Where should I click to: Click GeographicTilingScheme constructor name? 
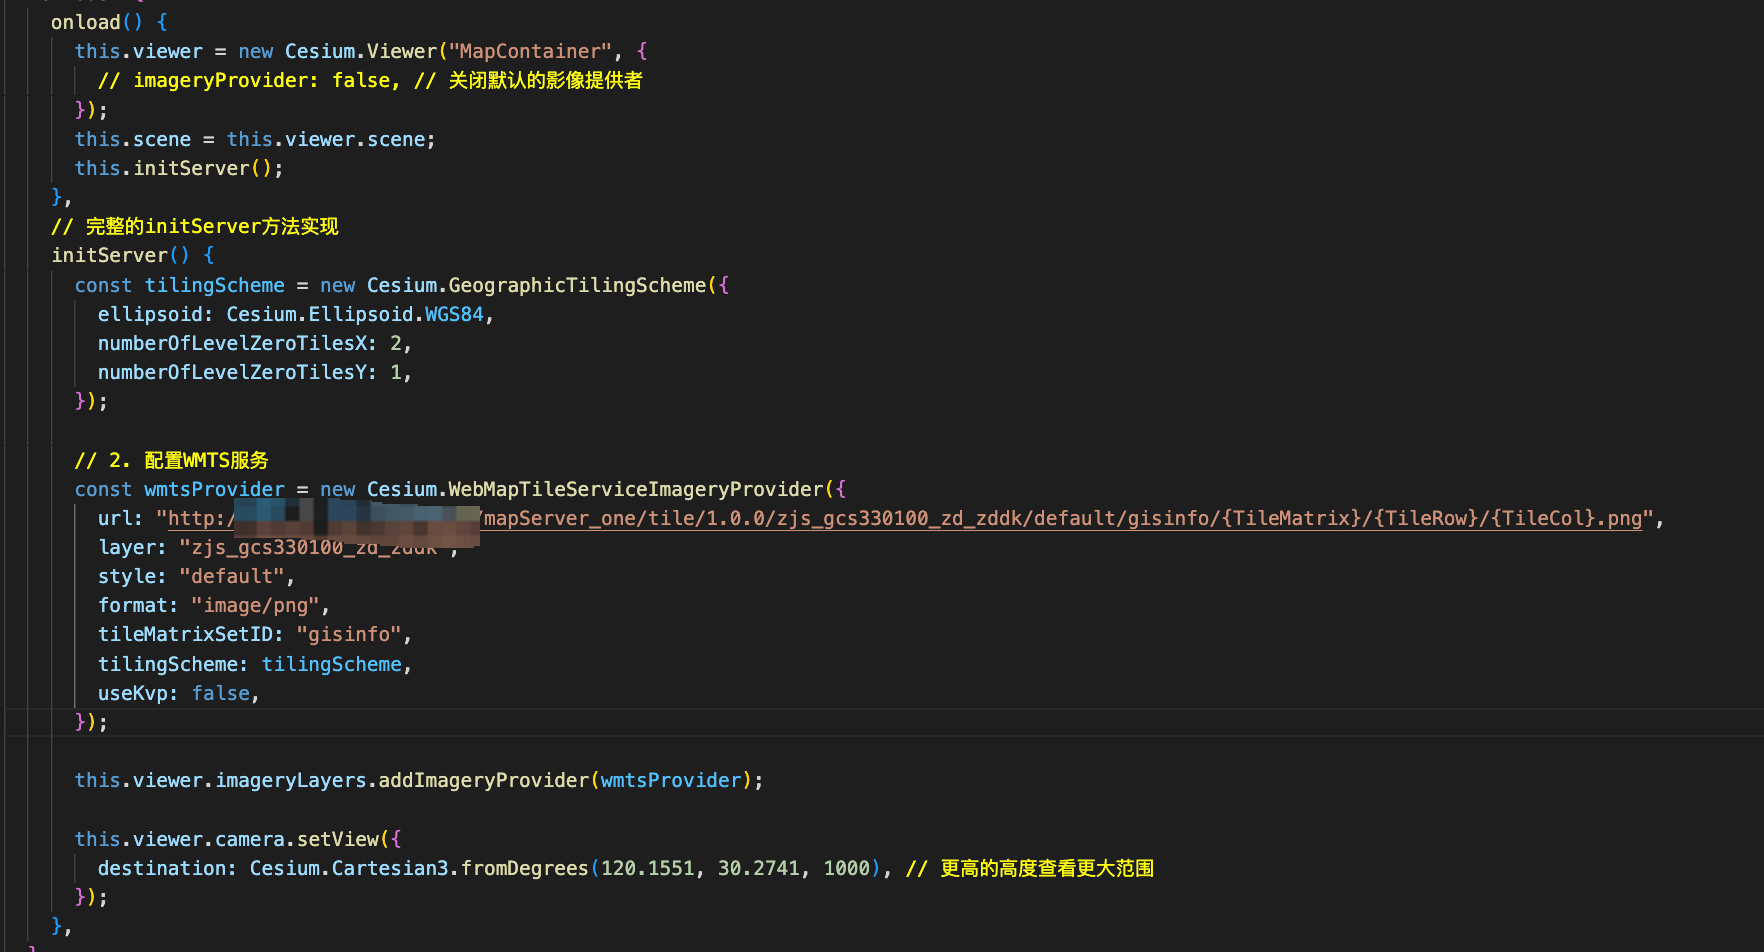tap(576, 285)
